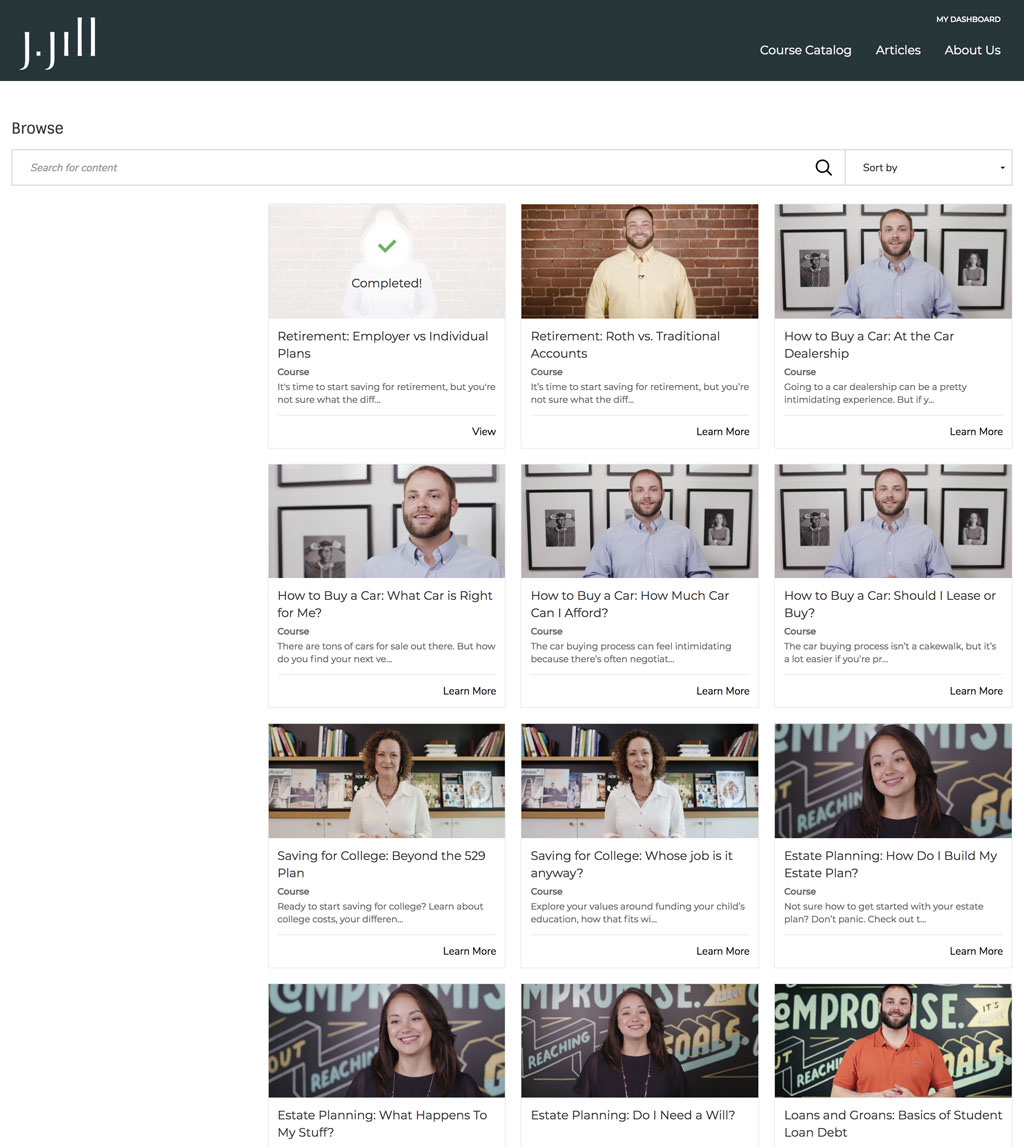Click the J.Jill logo
This screenshot has height=1147, width=1024.
pyautogui.click(x=58, y=43)
